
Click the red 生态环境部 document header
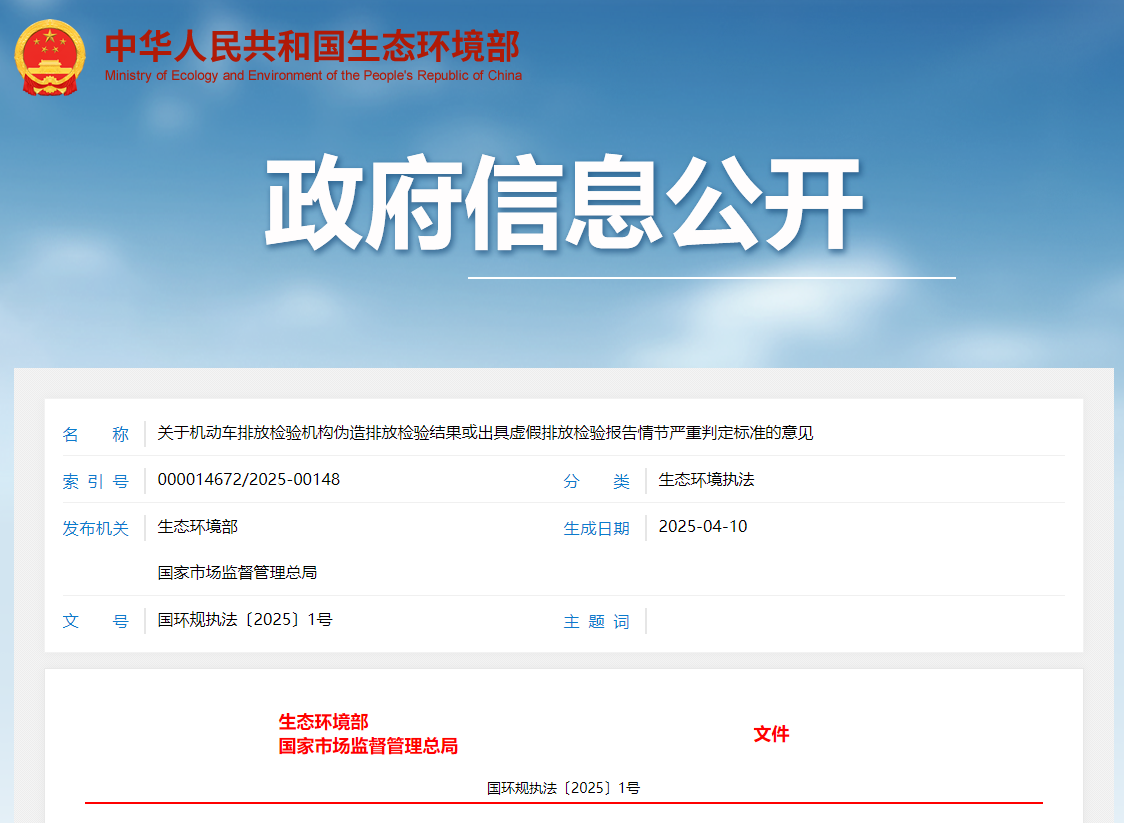[323, 722]
